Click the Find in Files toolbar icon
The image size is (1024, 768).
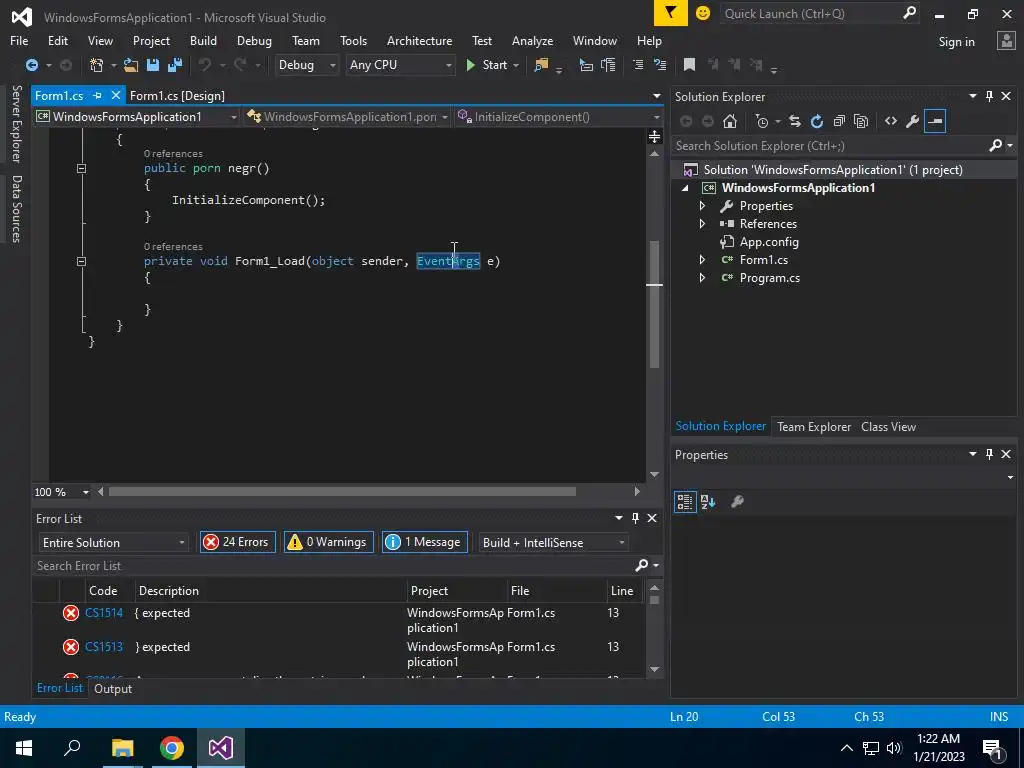coord(541,65)
